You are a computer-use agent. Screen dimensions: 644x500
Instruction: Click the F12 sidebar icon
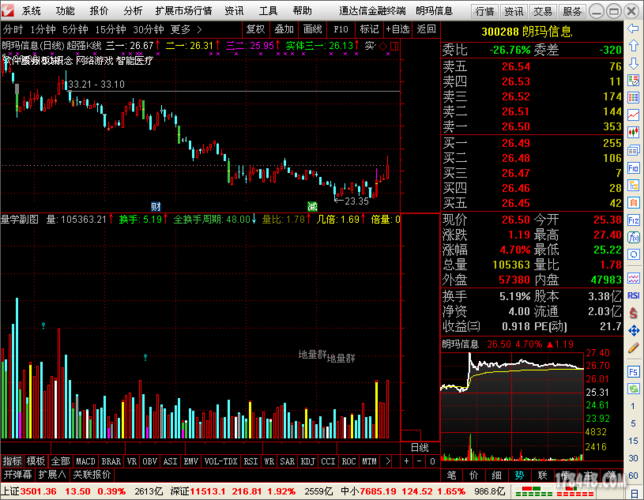pyautogui.click(x=633, y=220)
